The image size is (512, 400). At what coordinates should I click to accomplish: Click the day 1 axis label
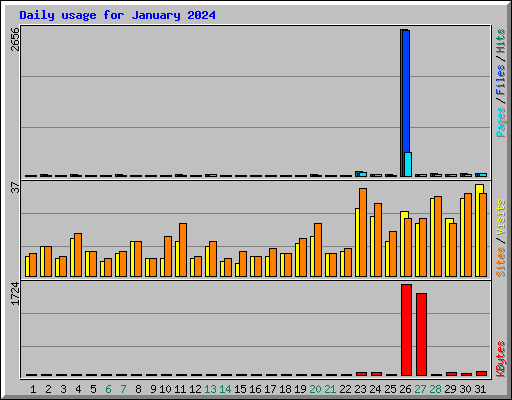point(33,389)
